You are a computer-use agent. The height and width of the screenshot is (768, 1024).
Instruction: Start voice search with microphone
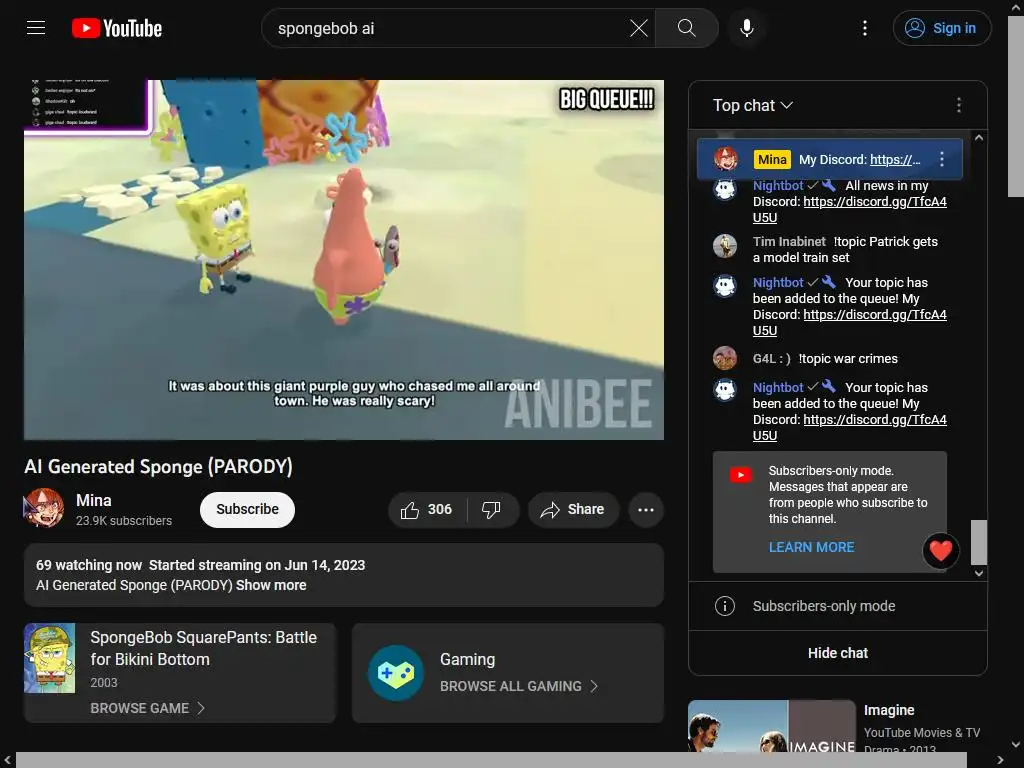(x=747, y=28)
